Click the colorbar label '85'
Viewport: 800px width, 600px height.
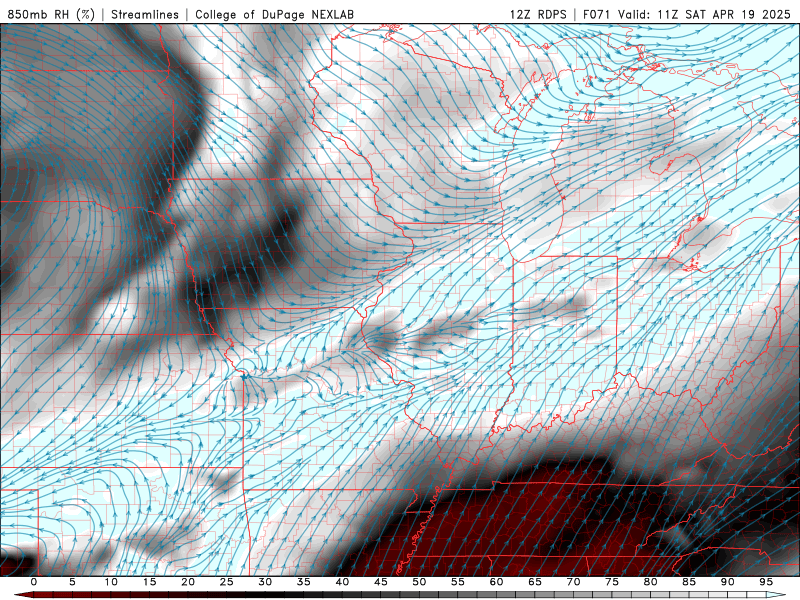pos(689,582)
